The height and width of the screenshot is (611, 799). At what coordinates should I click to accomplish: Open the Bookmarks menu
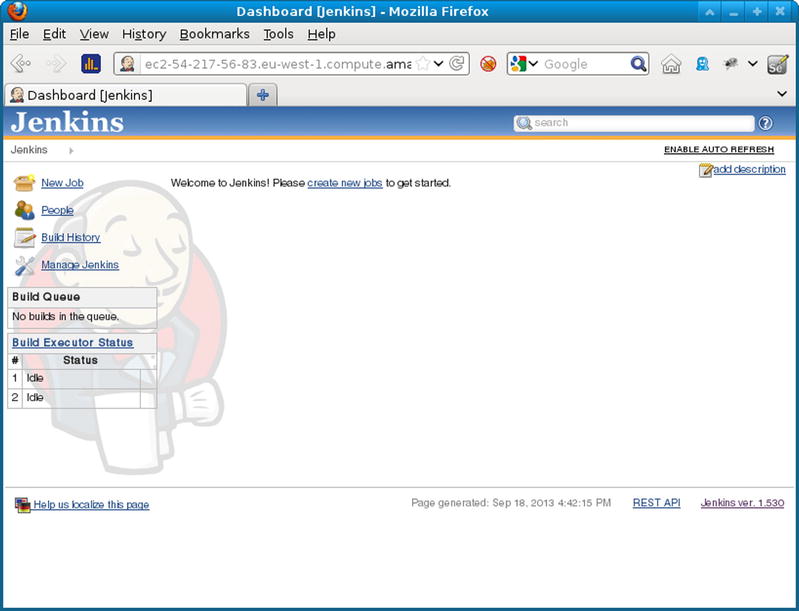coord(215,34)
